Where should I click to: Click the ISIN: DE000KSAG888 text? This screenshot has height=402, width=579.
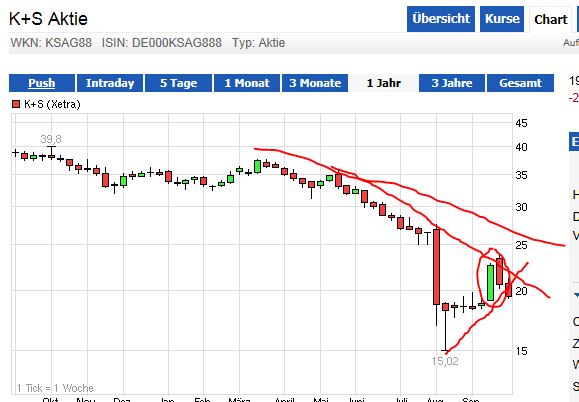[162, 43]
